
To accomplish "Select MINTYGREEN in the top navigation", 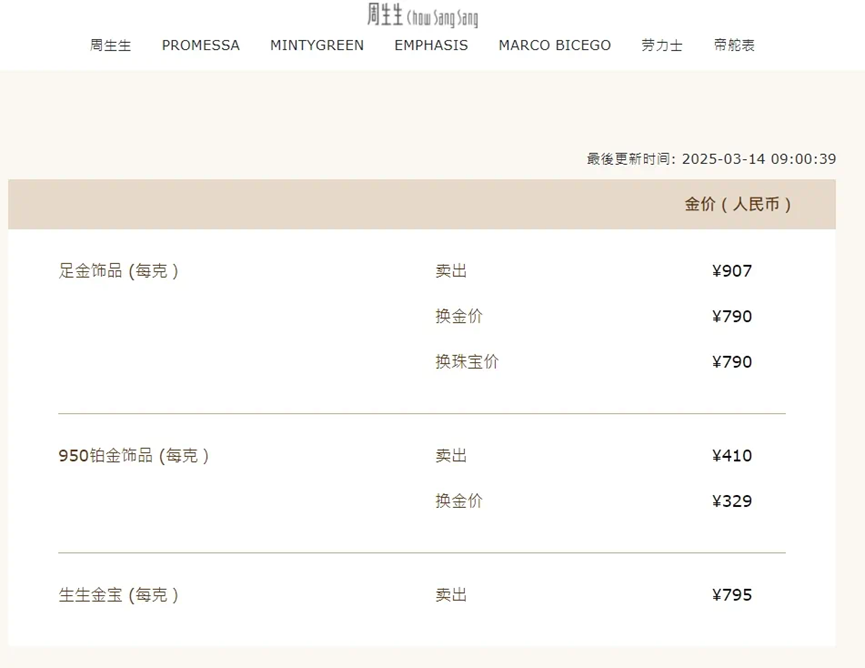I will [x=317, y=45].
